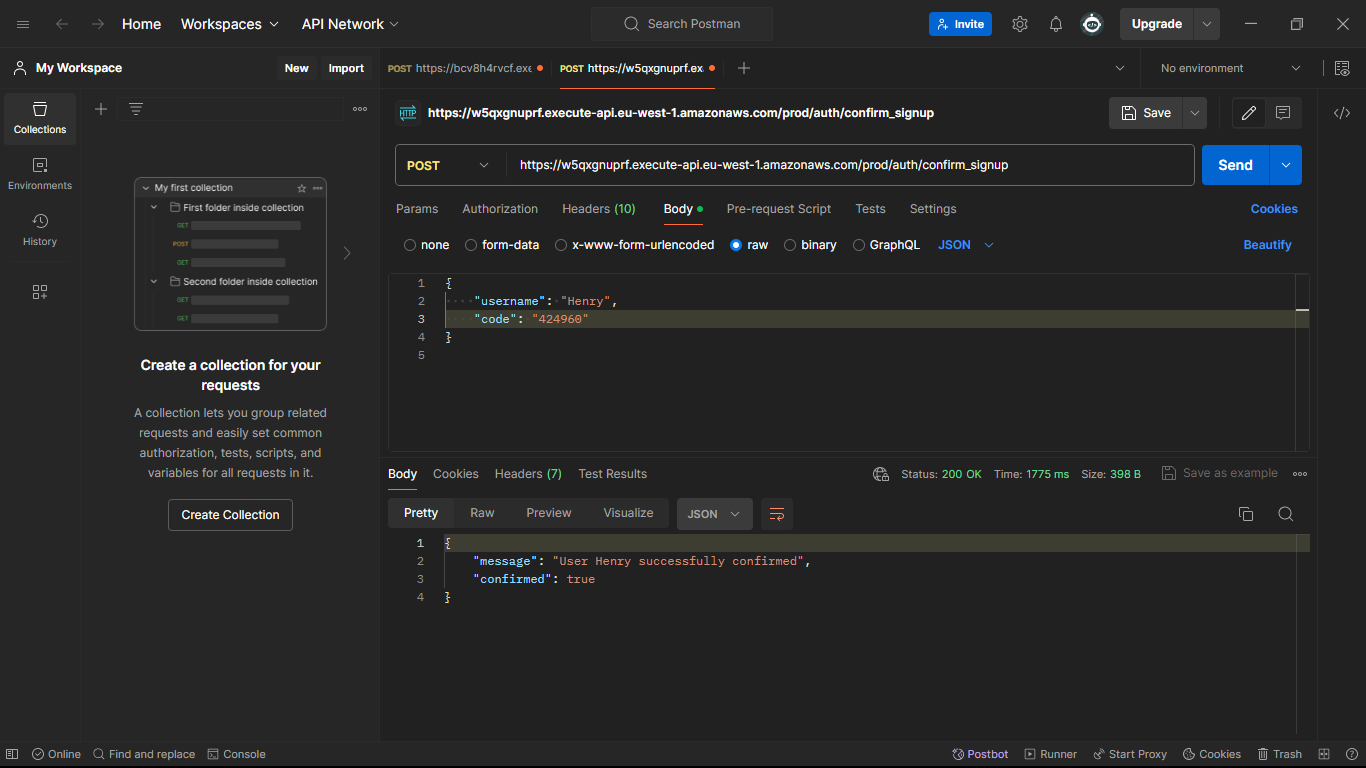The image size is (1366, 768).
Task: Expand the Workspaces dropdown
Action: [230, 24]
